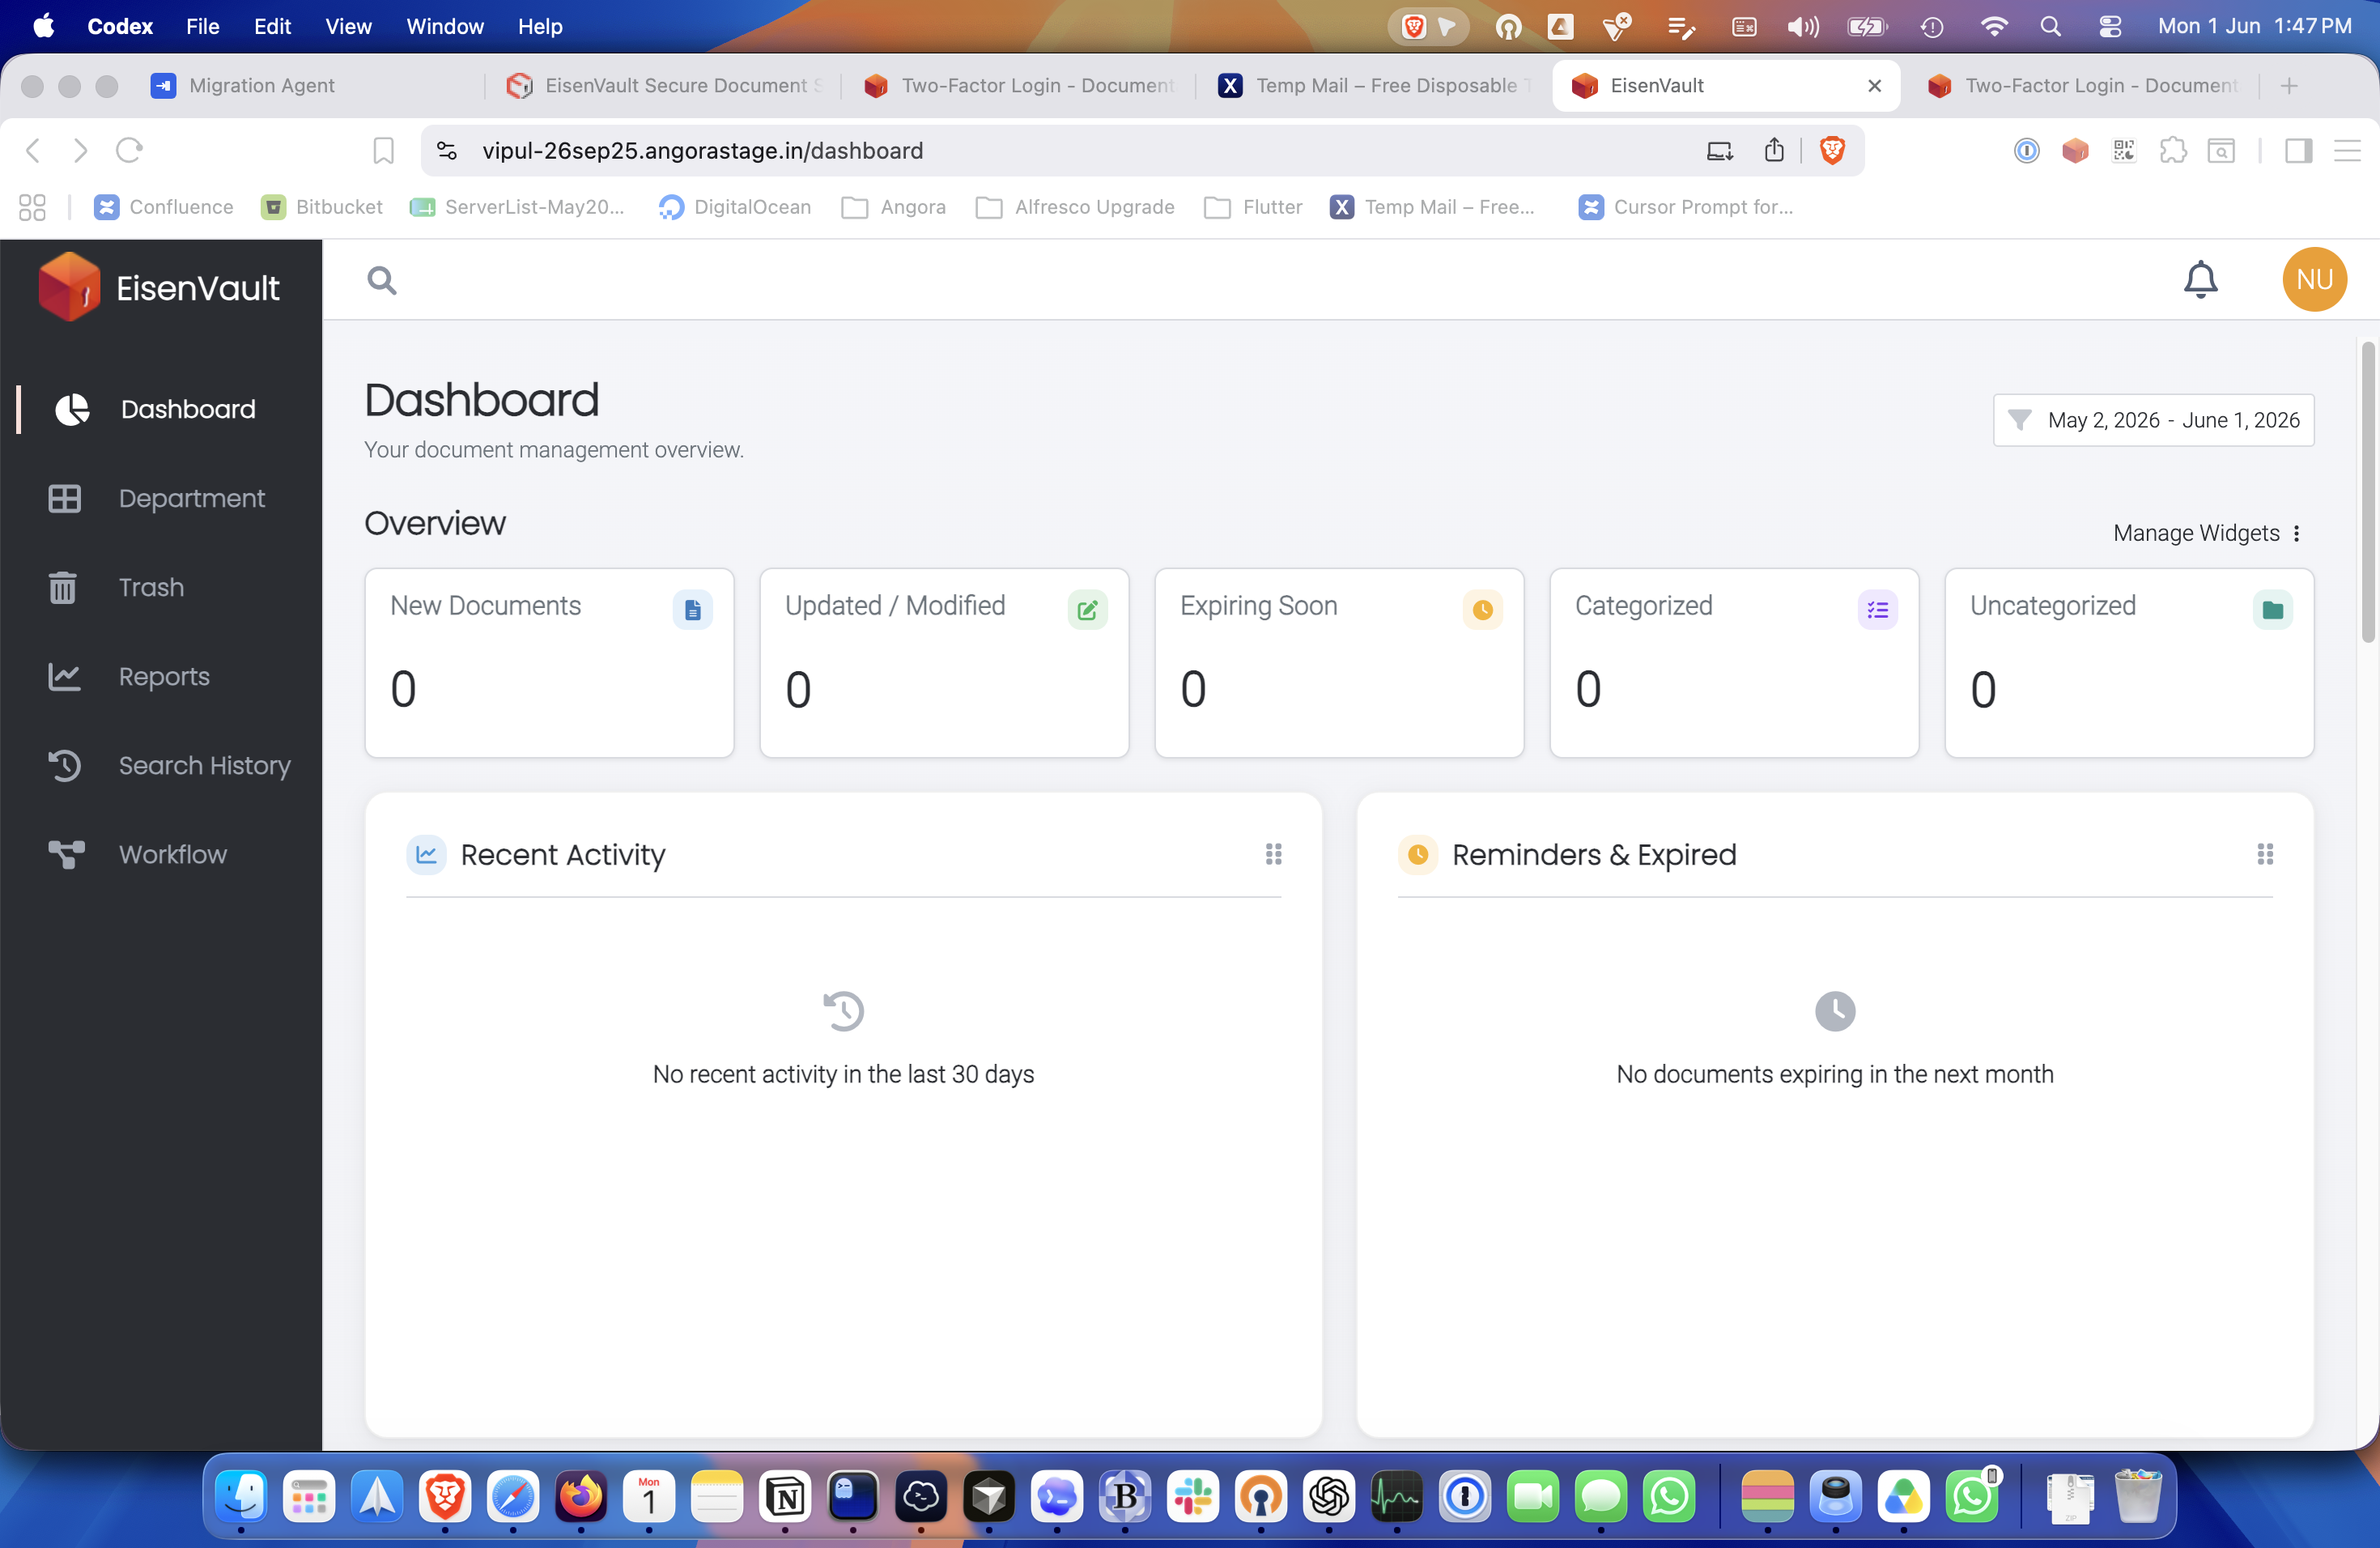The image size is (2380, 1548).
Task: Click the search magnifier icon in header
Action: point(381,280)
